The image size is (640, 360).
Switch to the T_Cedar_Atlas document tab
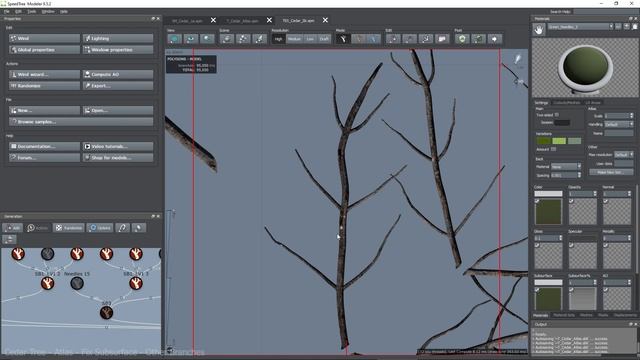click(x=242, y=20)
